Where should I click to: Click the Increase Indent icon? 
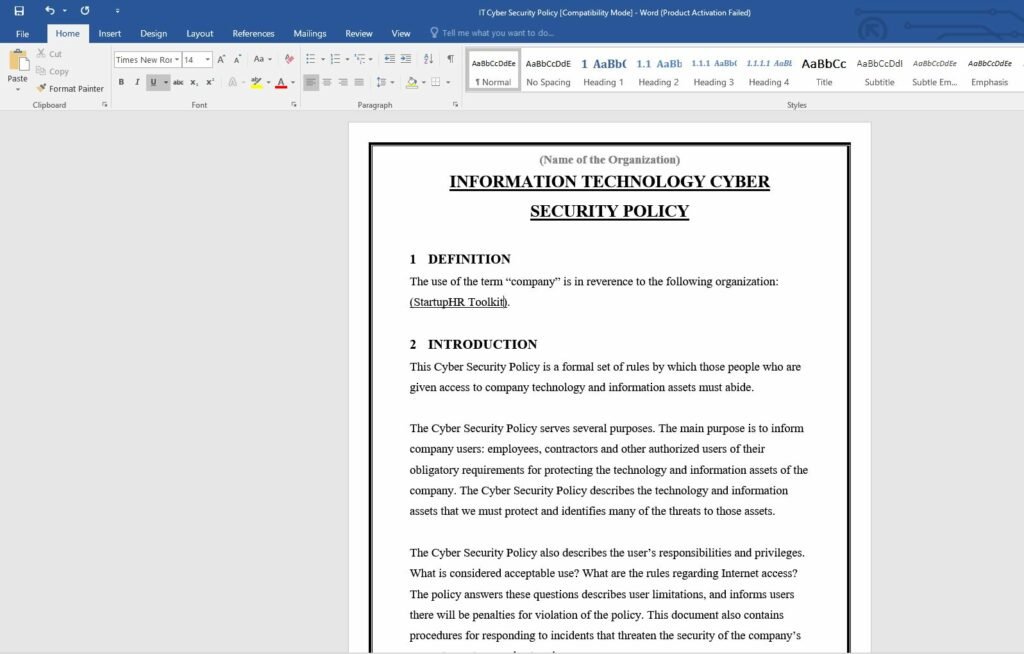406,59
